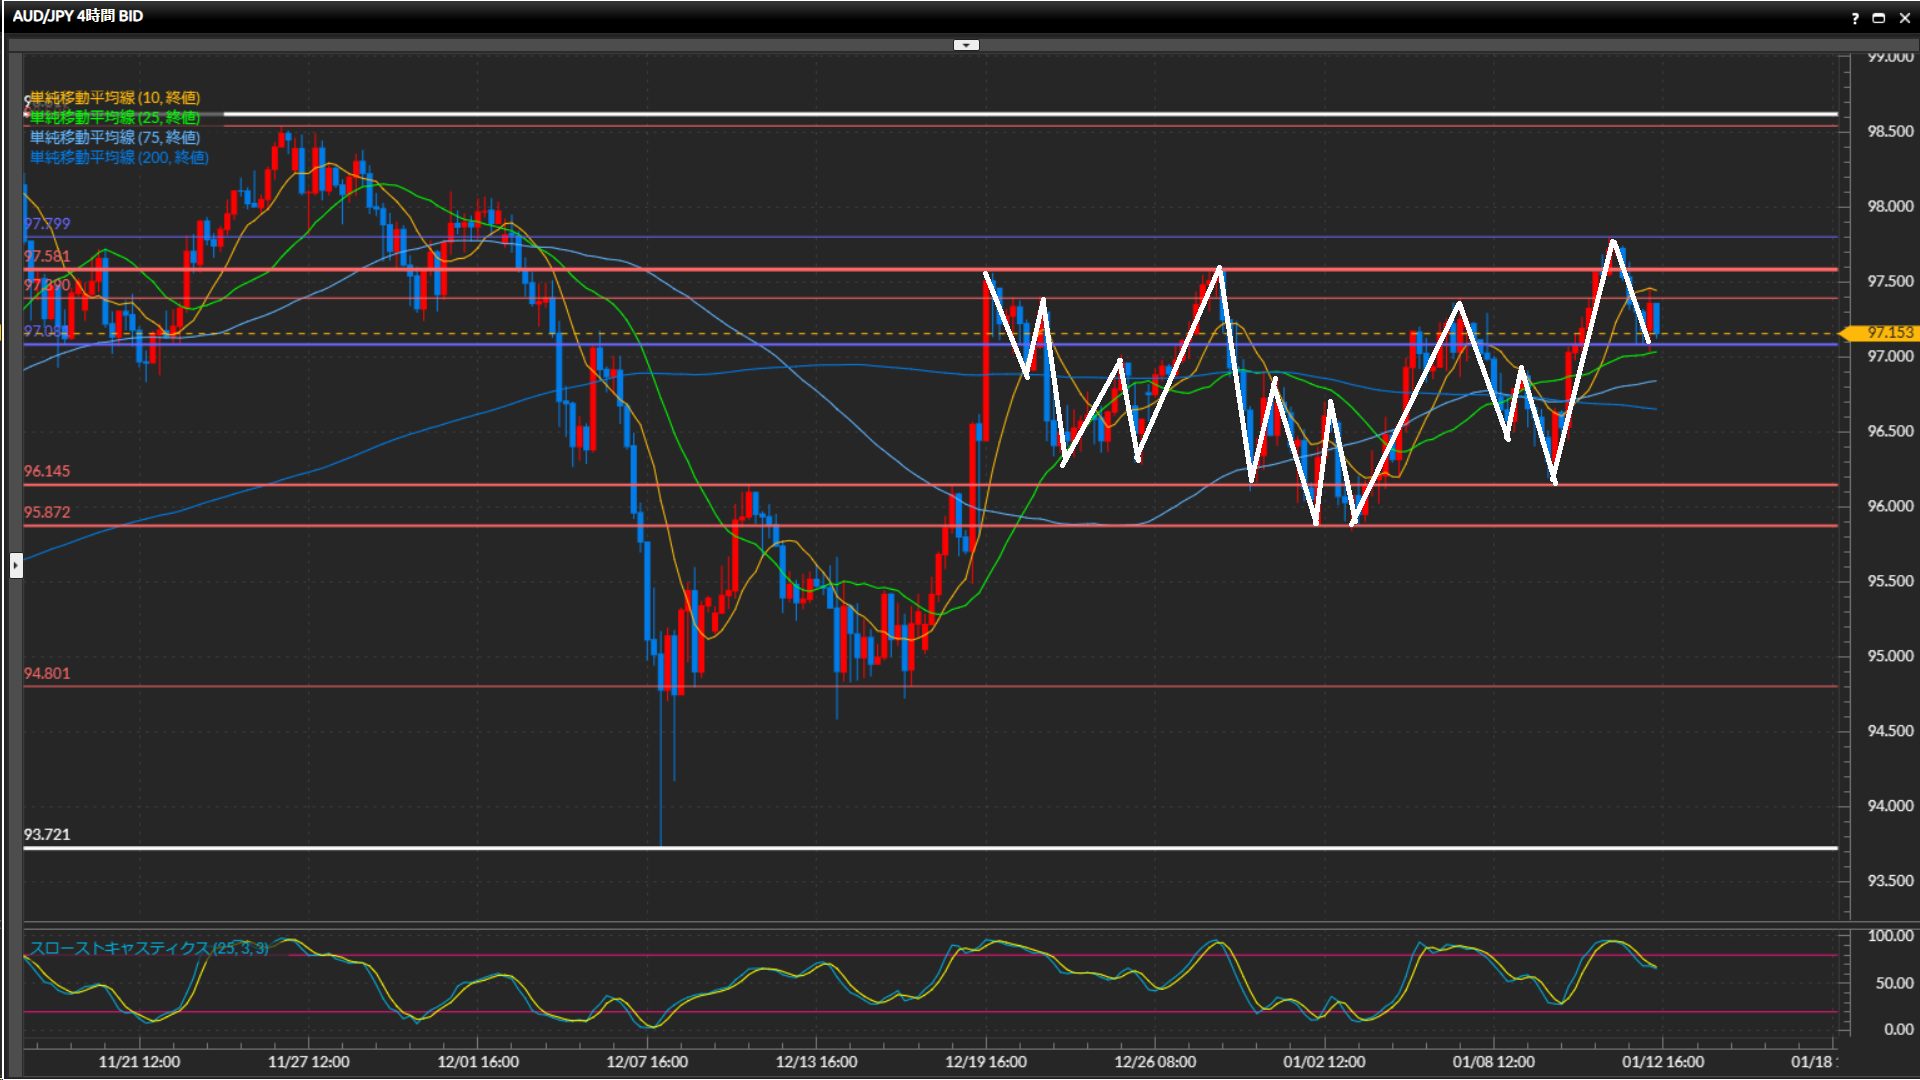Select the 96.145 horizontal line label

[x=47, y=471]
